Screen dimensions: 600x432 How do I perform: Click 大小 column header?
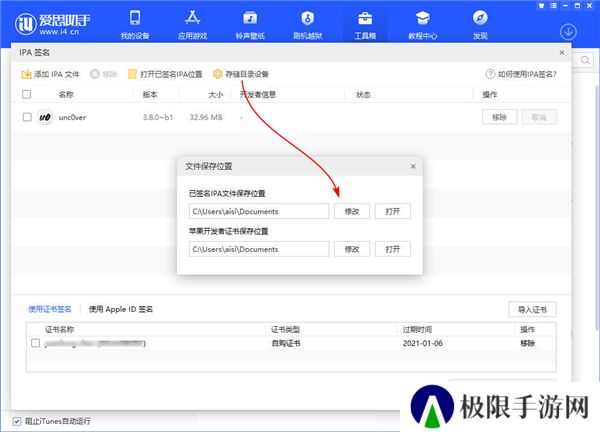pos(215,95)
